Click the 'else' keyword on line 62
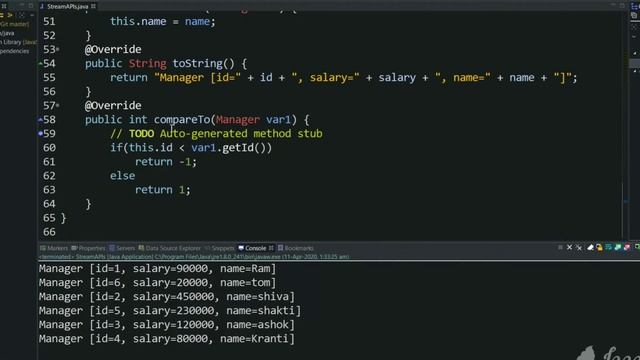Screen dimensions: 640x360 tap(122, 176)
